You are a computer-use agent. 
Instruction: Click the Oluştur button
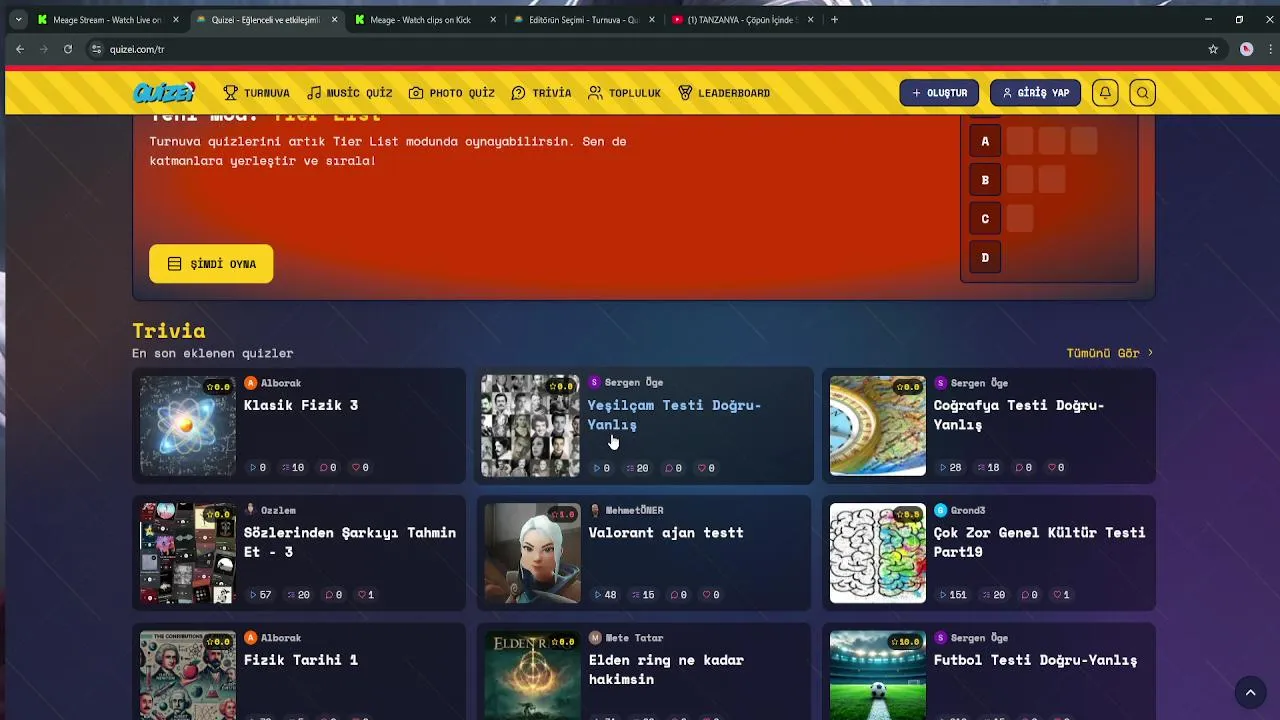(x=939, y=93)
